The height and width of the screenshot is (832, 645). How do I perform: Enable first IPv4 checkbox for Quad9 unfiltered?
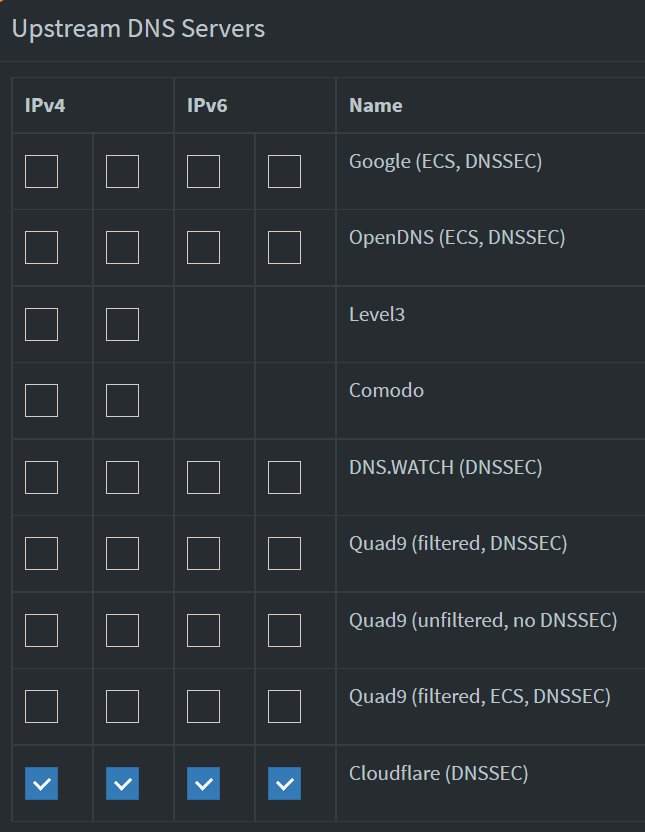41,630
